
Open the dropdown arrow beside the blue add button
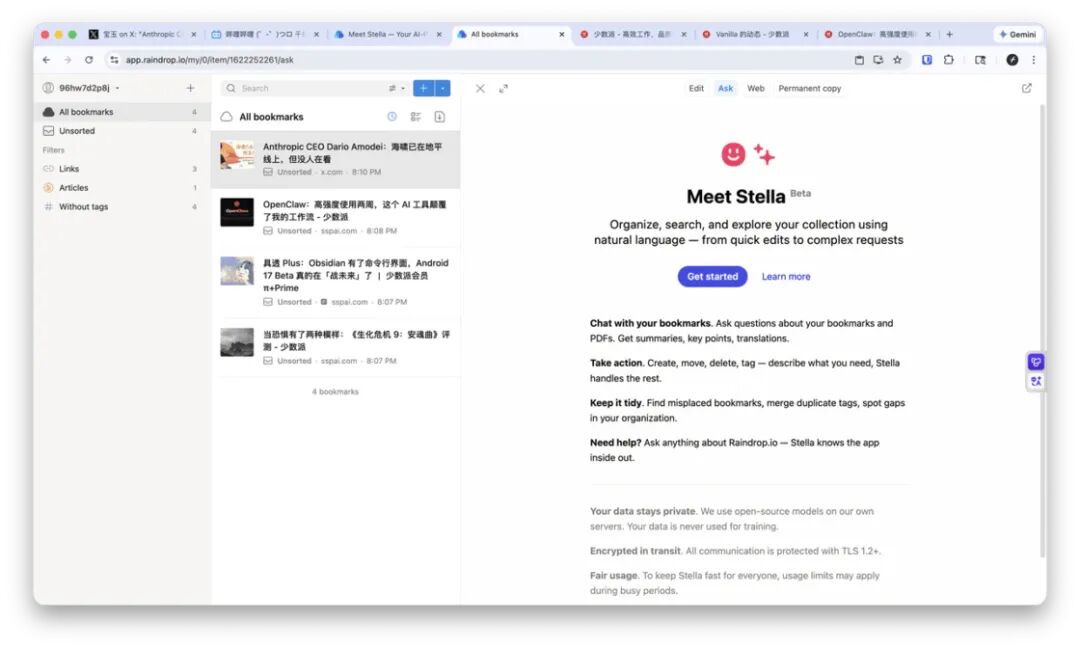[x=442, y=88]
